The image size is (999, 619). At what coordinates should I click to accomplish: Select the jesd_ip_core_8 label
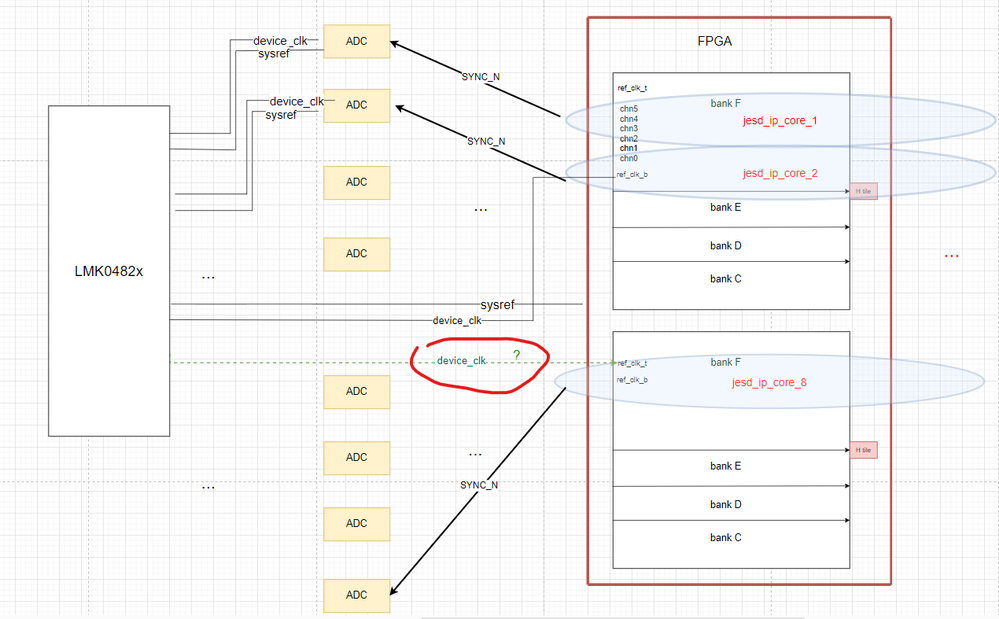(x=769, y=382)
